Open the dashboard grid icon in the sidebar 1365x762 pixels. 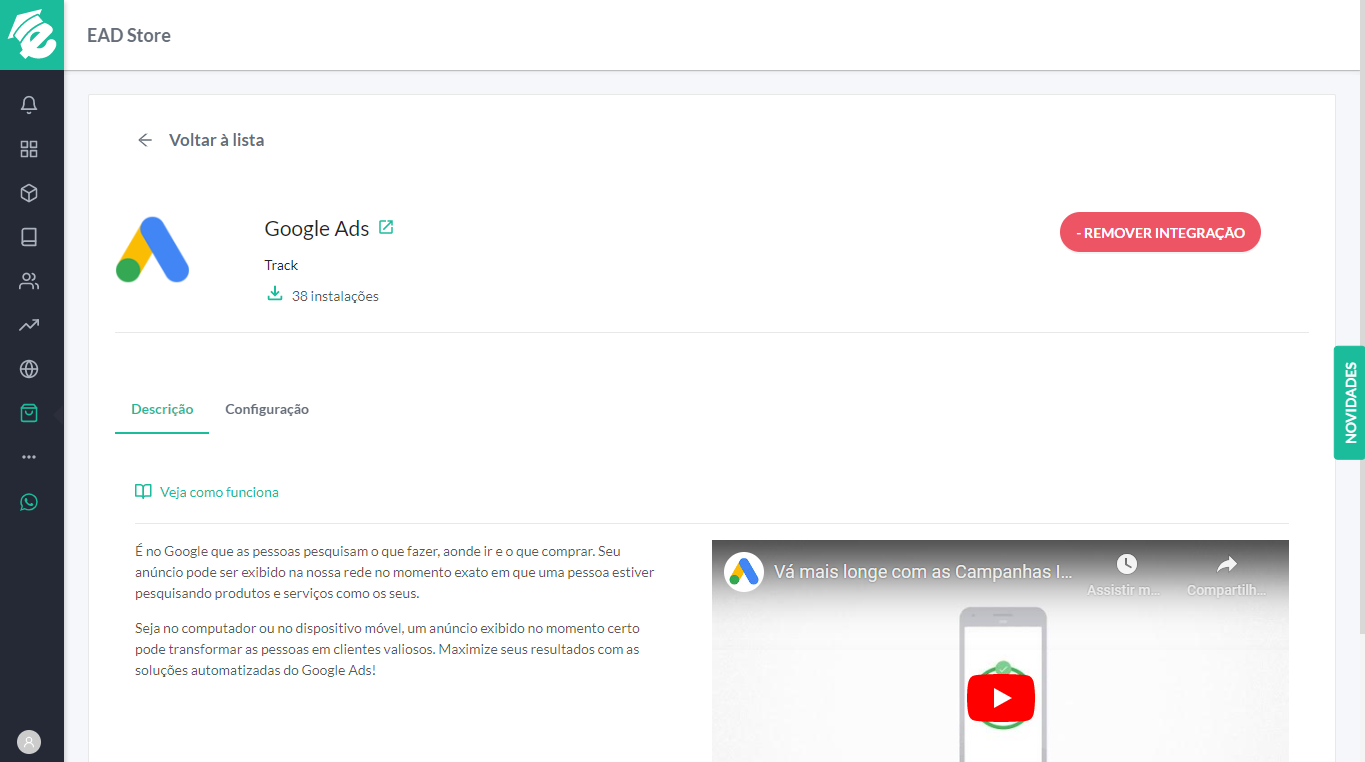[x=29, y=149]
